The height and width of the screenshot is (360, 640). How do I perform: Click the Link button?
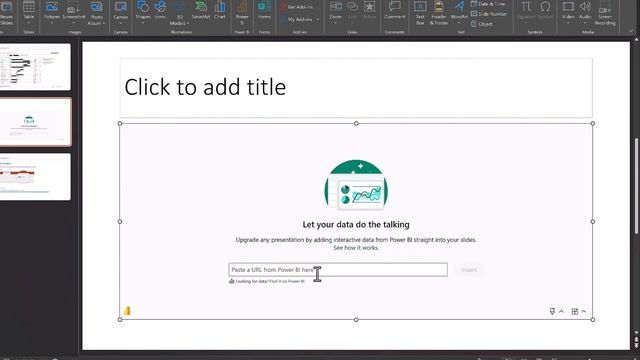tap(352, 13)
